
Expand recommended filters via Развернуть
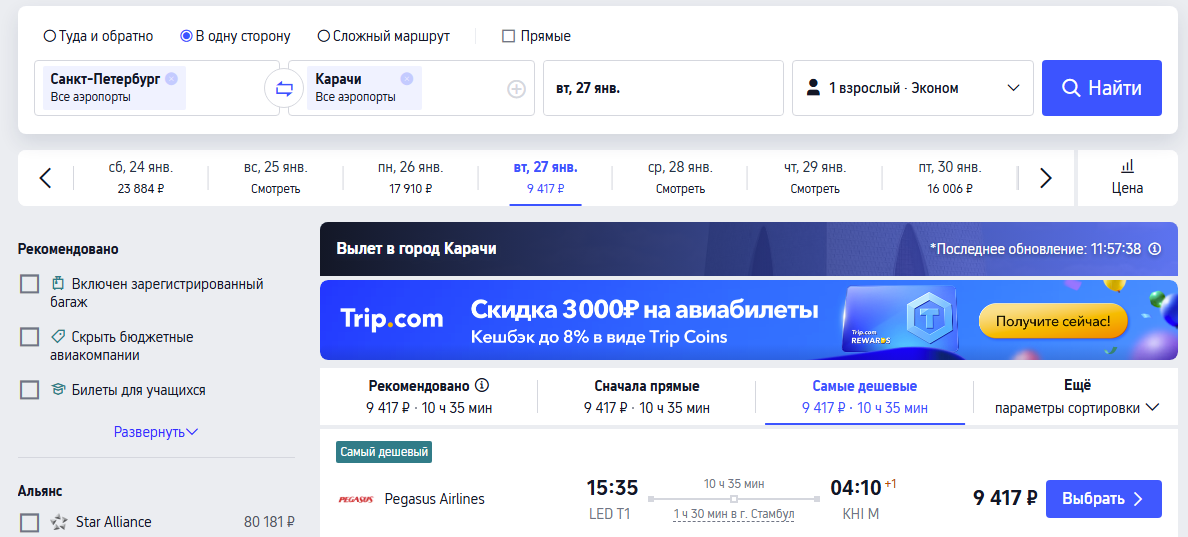click(x=155, y=432)
